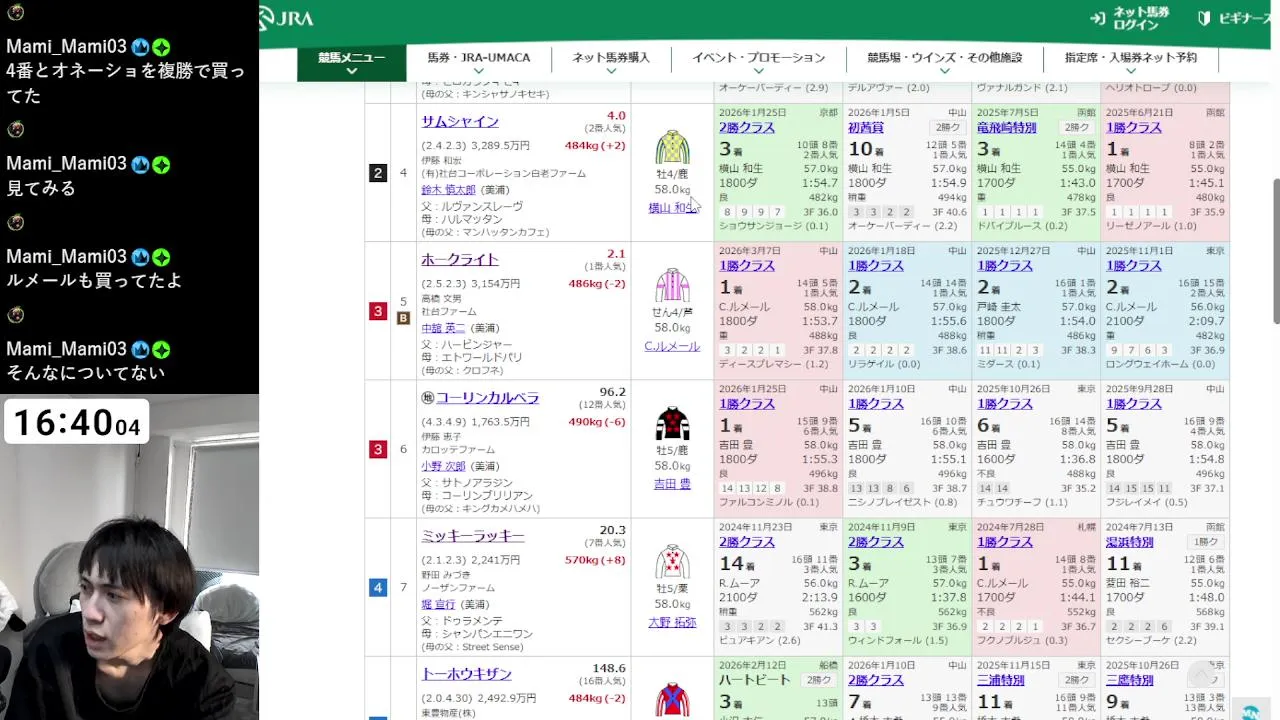This screenshot has width=1280, height=720.
Task: Click the round back-to-top arrow button
Action: pos(1201,676)
